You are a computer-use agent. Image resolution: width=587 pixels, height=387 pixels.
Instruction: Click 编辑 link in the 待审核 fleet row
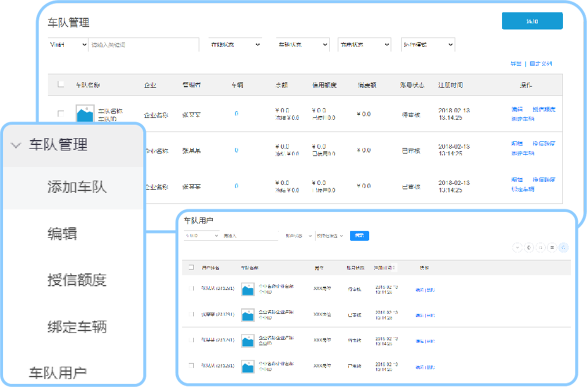[x=517, y=109]
